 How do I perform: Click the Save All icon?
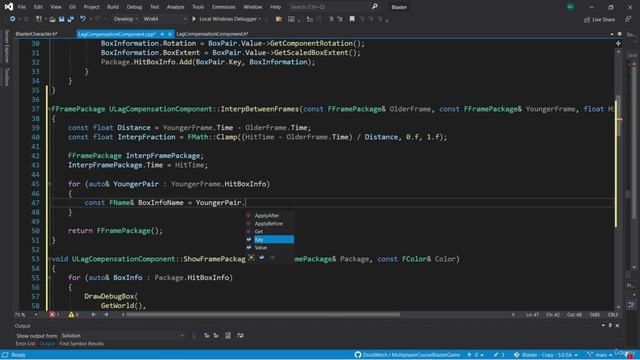click(70, 19)
